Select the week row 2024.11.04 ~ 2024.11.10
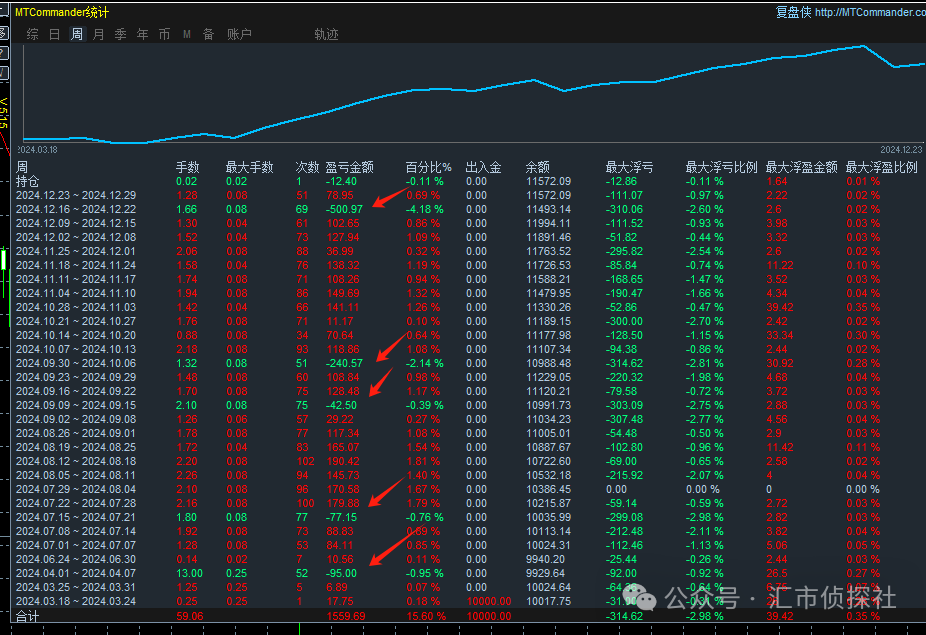Screen dimensions: 926x635 coord(76,293)
